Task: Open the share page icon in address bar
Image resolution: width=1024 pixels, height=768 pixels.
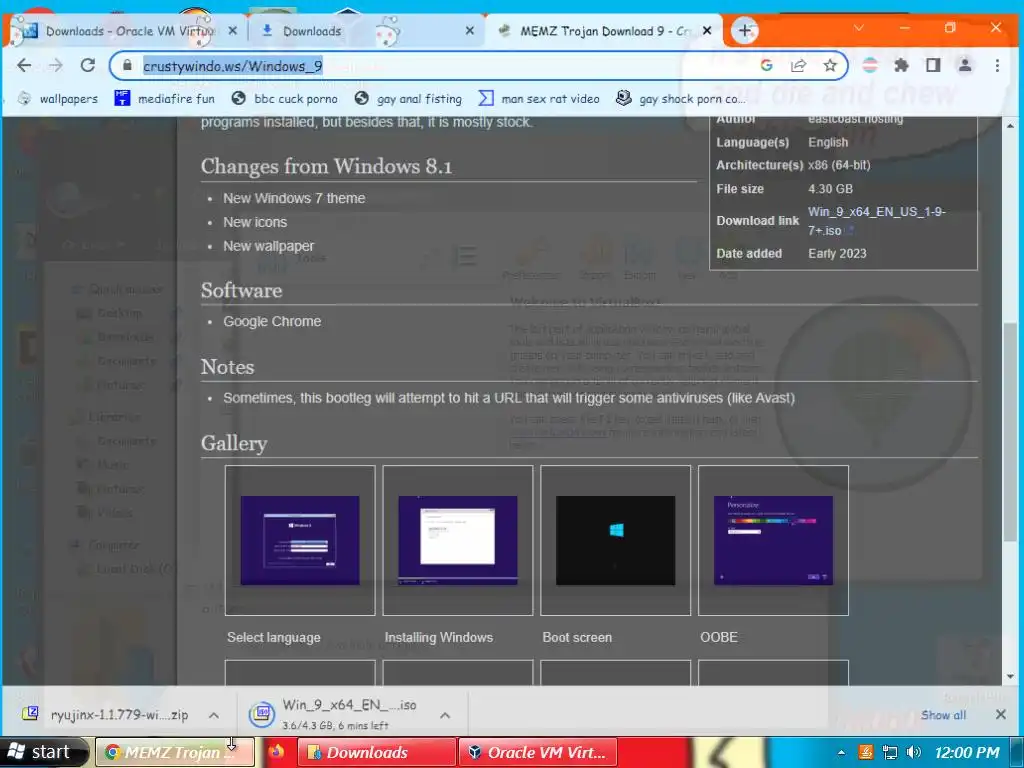Action: (x=798, y=65)
